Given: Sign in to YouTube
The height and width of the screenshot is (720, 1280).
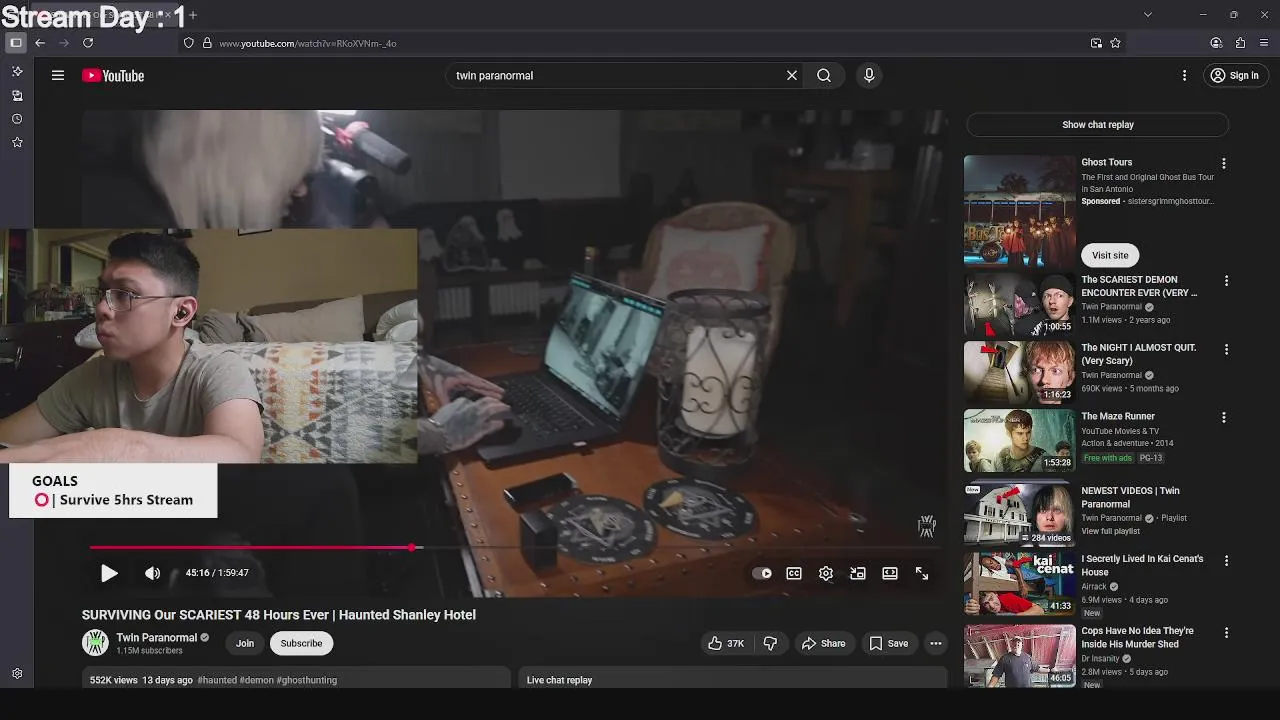Looking at the screenshot, I should (x=1234, y=75).
